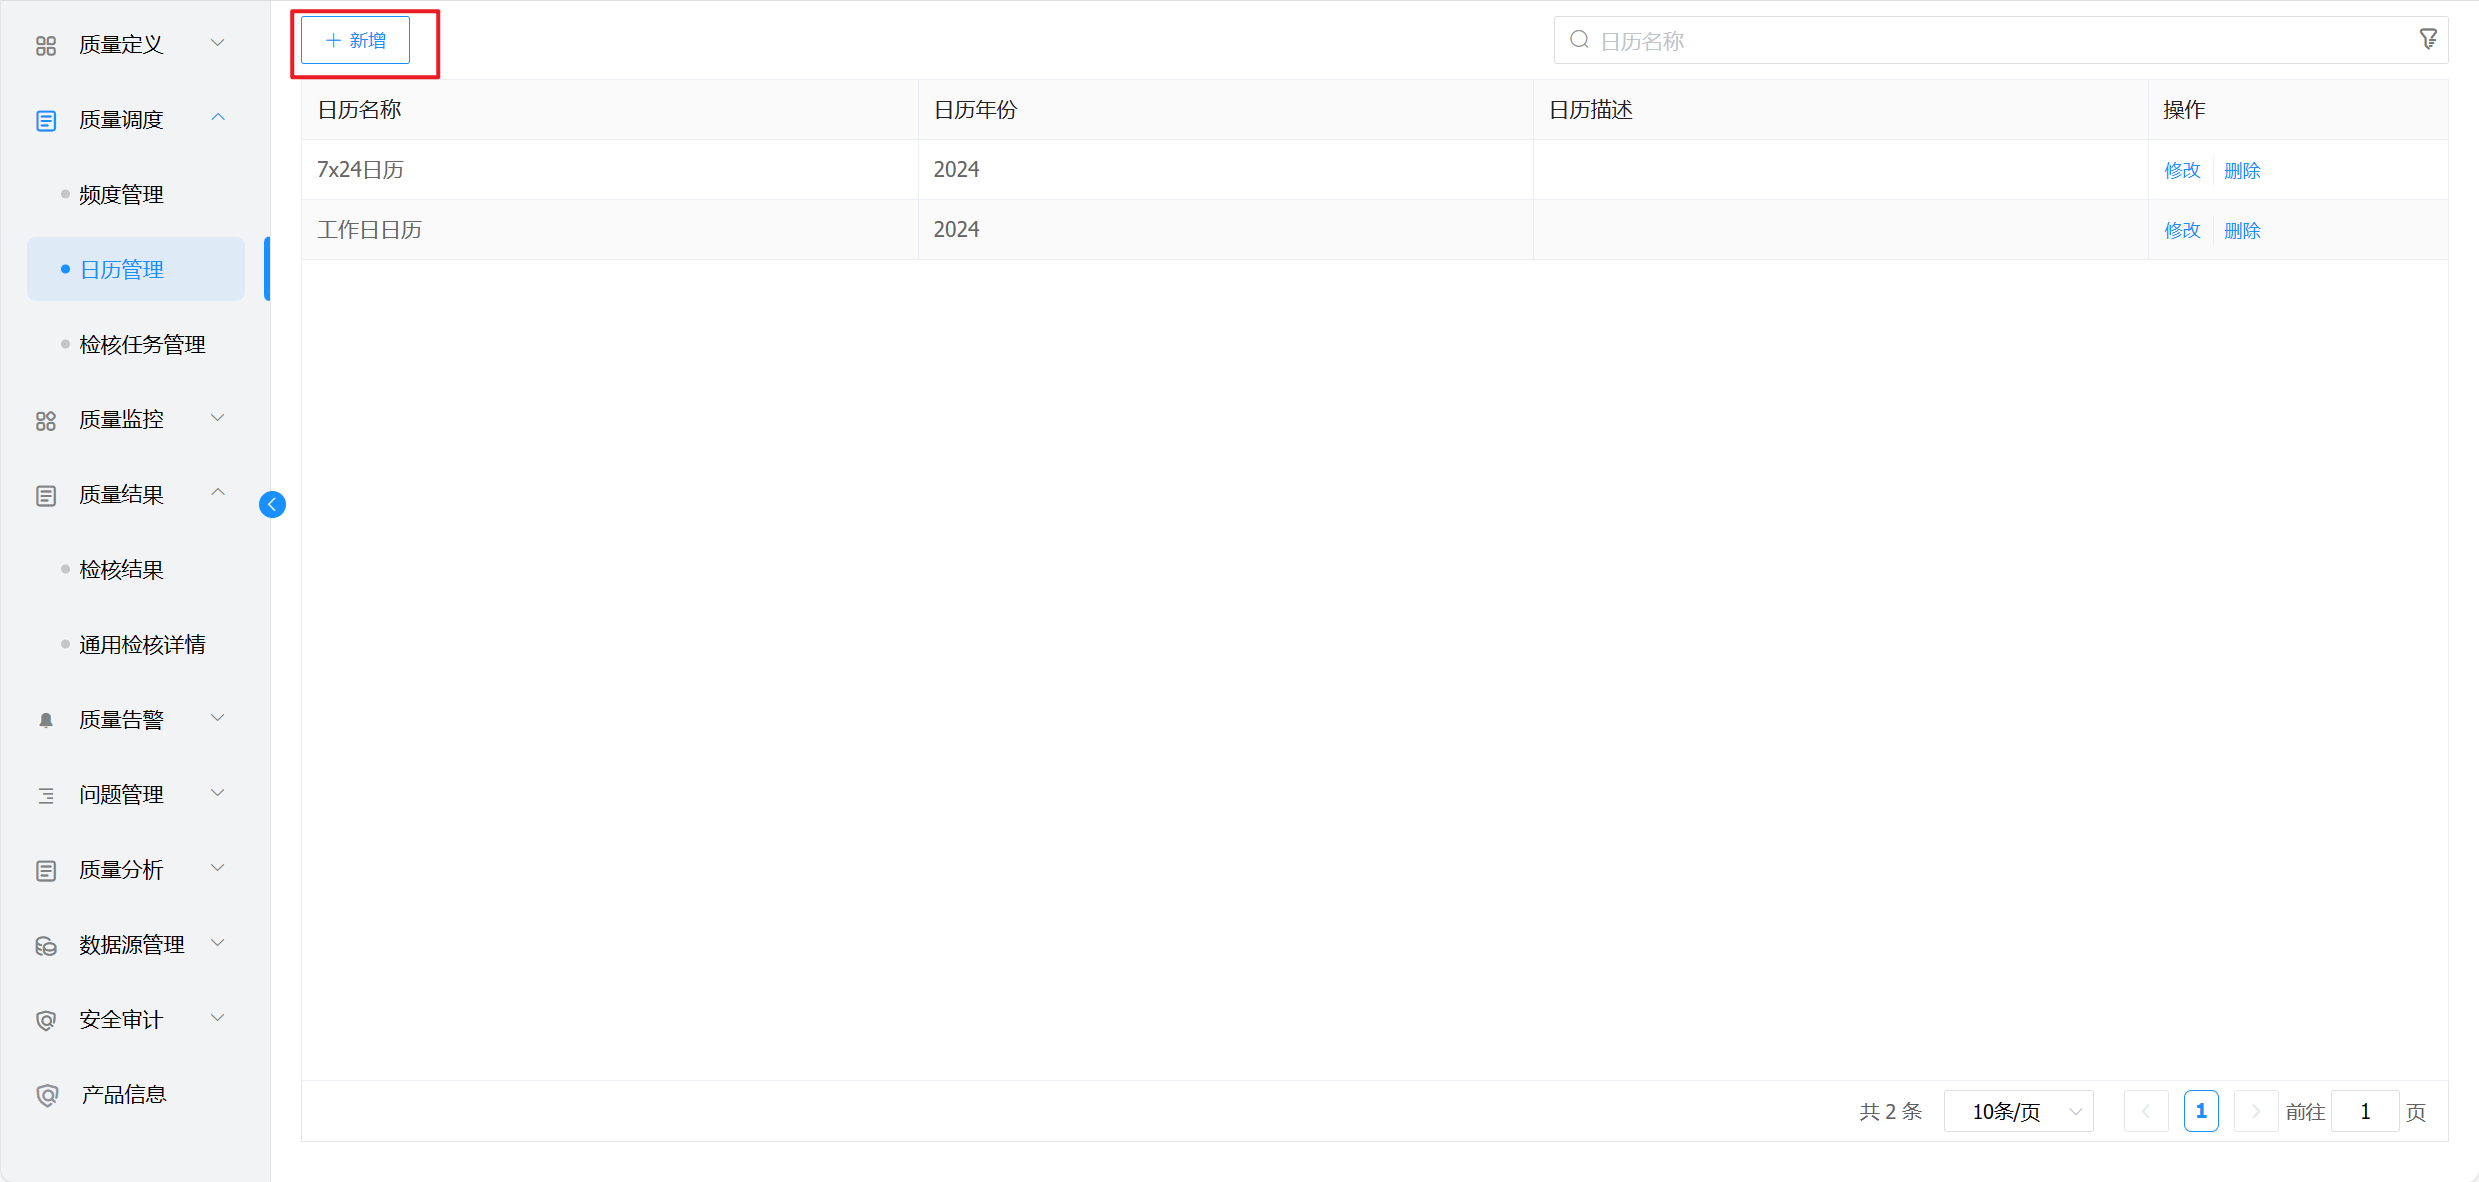Click the search magnifier icon

(1579, 40)
